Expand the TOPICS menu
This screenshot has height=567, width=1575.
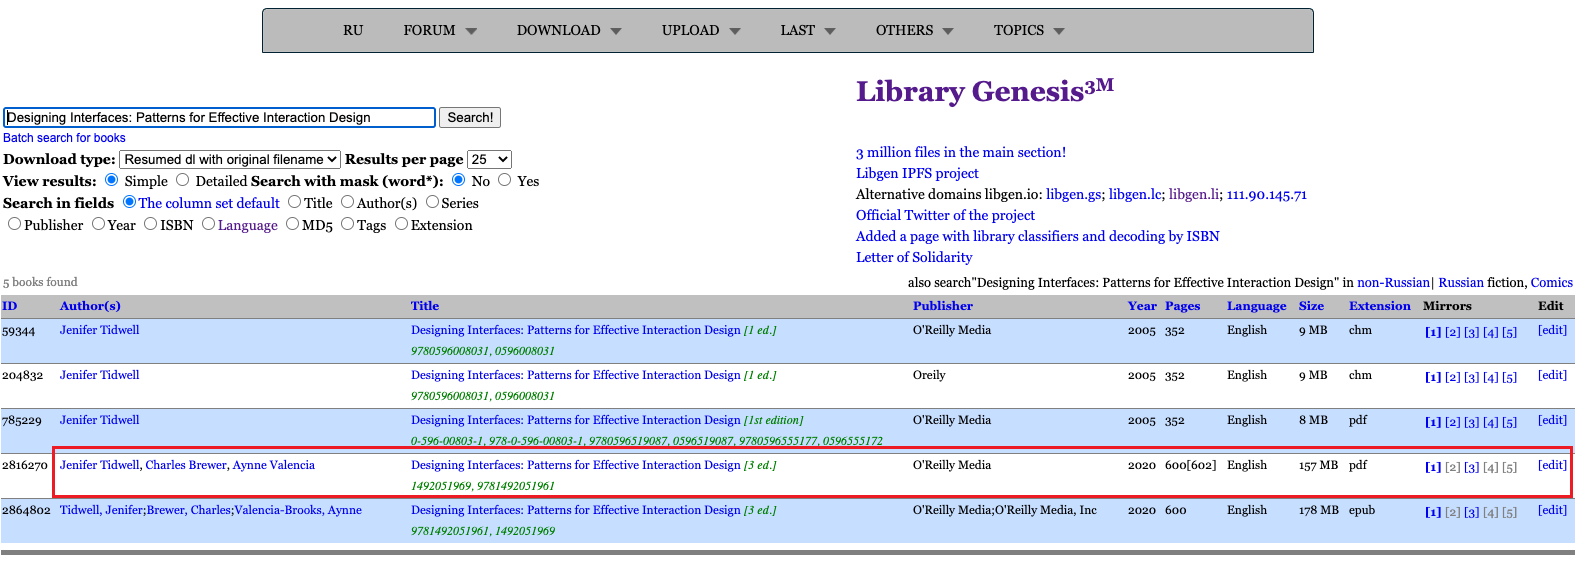[1029, 31]
